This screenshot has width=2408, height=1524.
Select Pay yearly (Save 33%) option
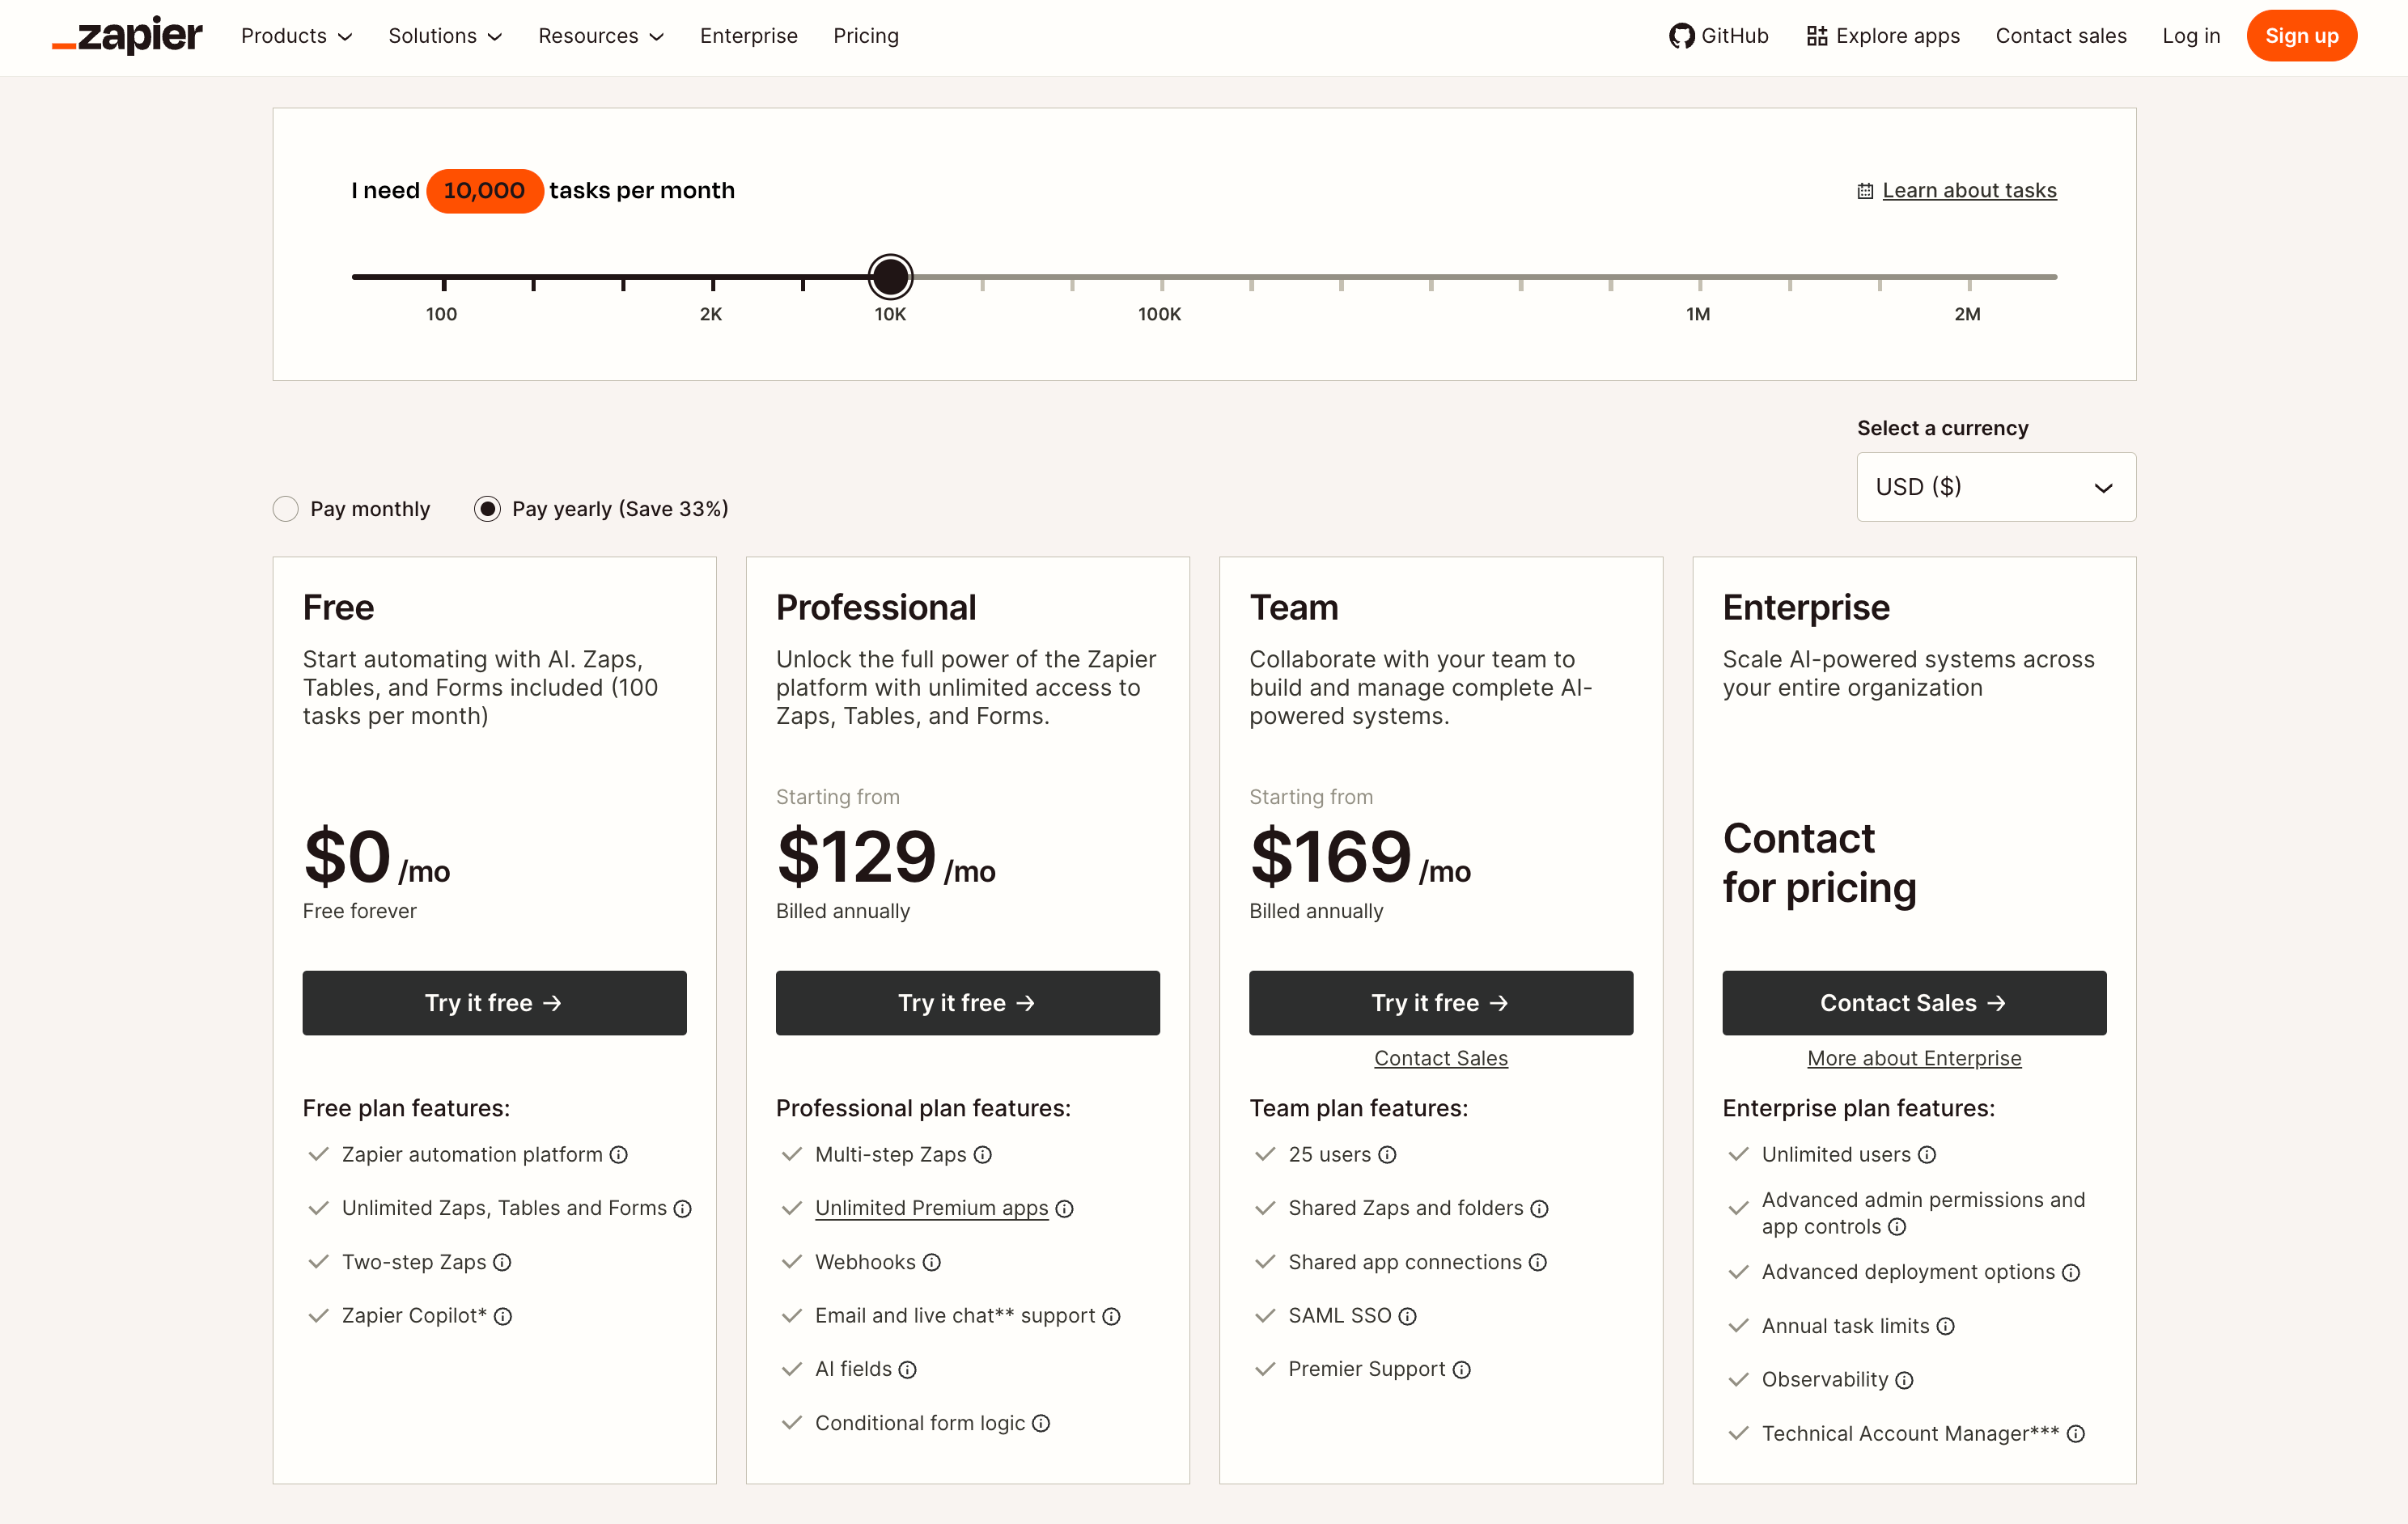tap(487, 509)
